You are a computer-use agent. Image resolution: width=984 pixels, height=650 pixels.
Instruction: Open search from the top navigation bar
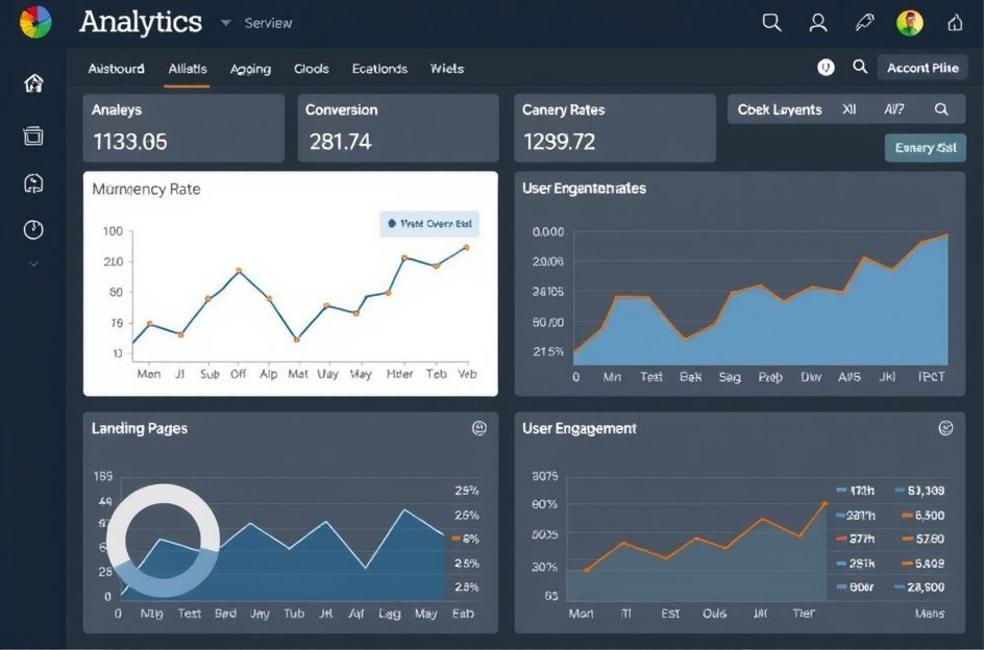[771, 22]
